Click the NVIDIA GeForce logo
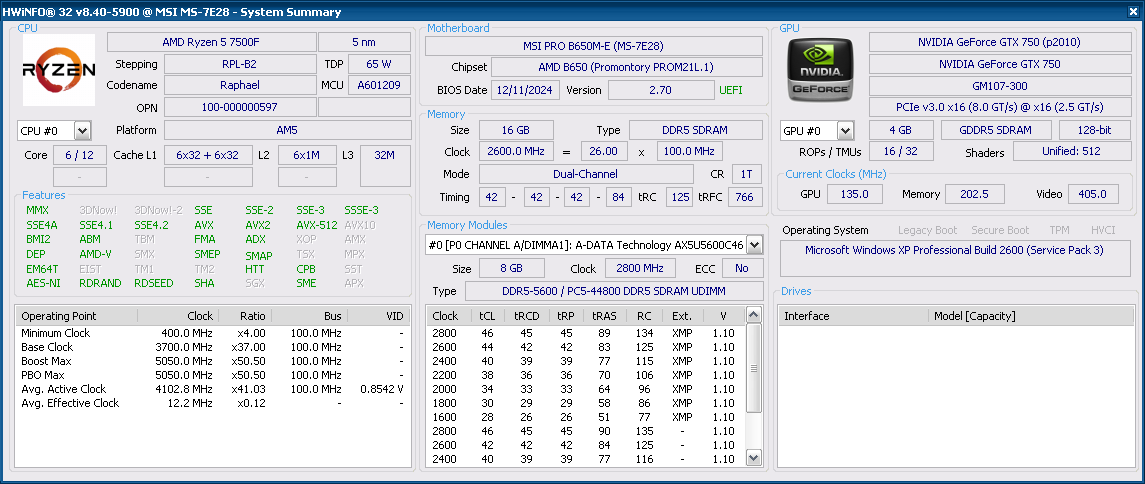Image resolution: width=1145 pixels, height=484 pixels. (x=820, y=70)
